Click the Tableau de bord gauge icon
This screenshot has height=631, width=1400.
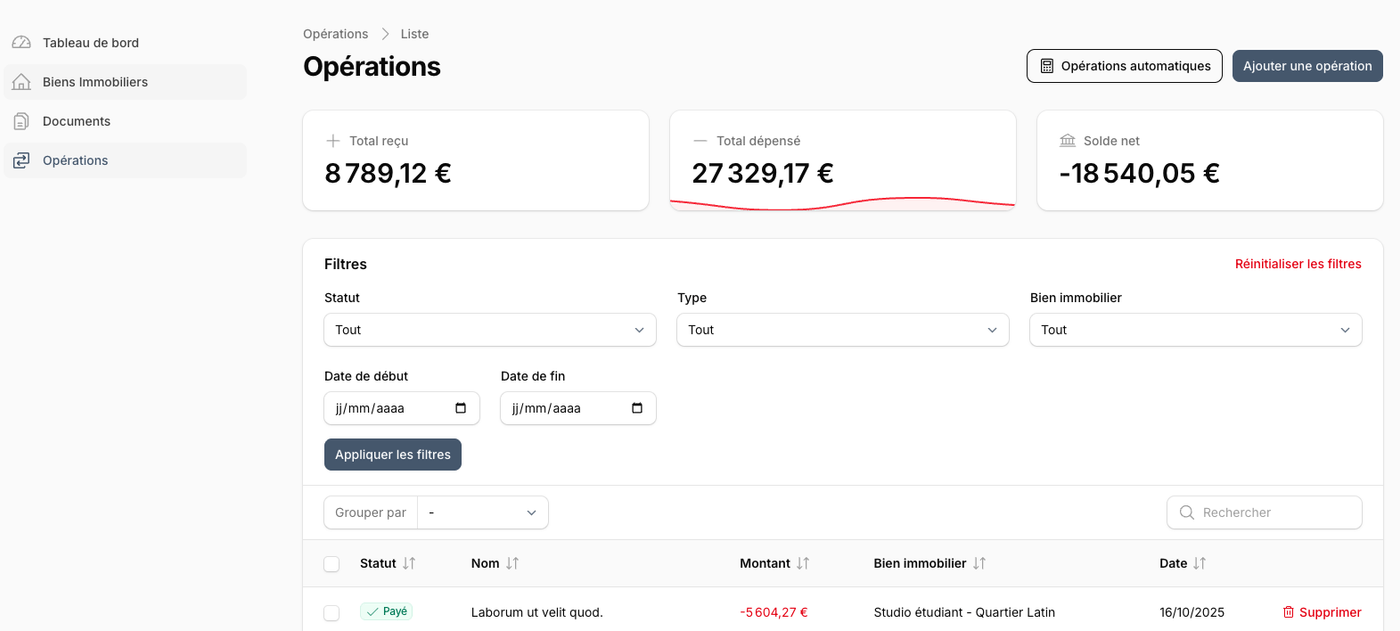point(21,43)
